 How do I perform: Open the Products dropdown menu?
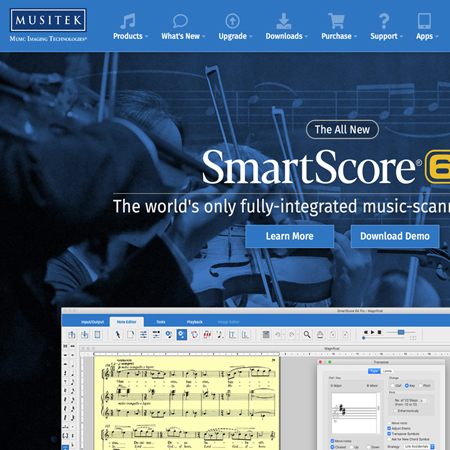[130, 27]
